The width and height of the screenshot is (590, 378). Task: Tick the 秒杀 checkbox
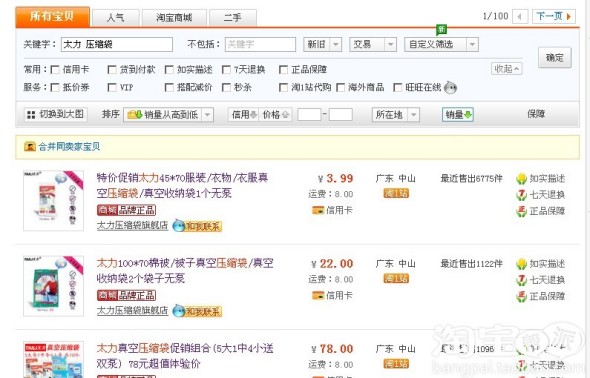click(x=226, y=88)
